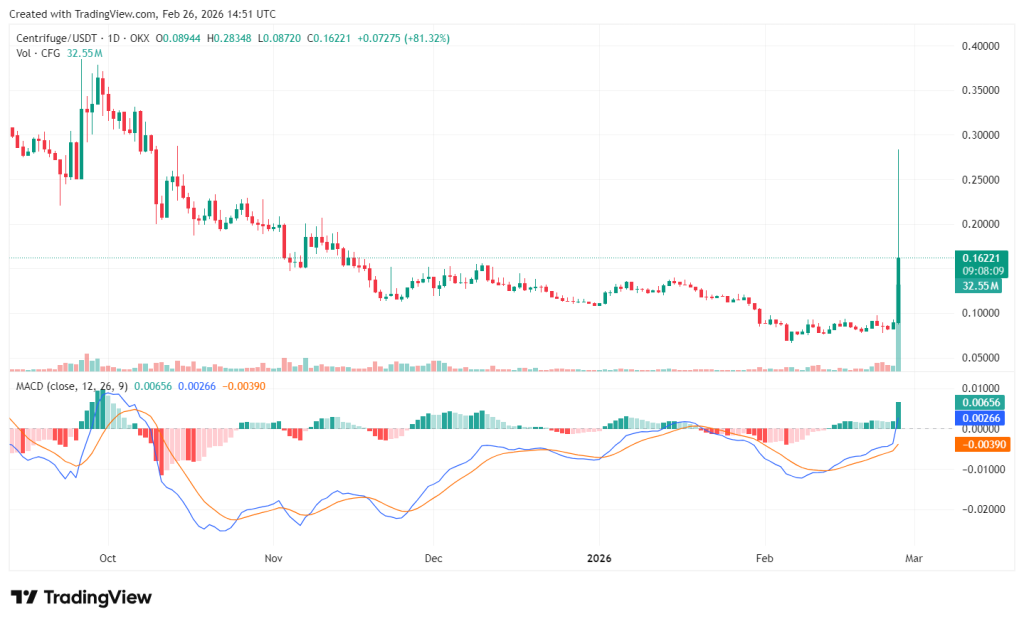Screen dimensions: 1024x624
Task: Click the 0.05000 price axis label
Action: 980,358
